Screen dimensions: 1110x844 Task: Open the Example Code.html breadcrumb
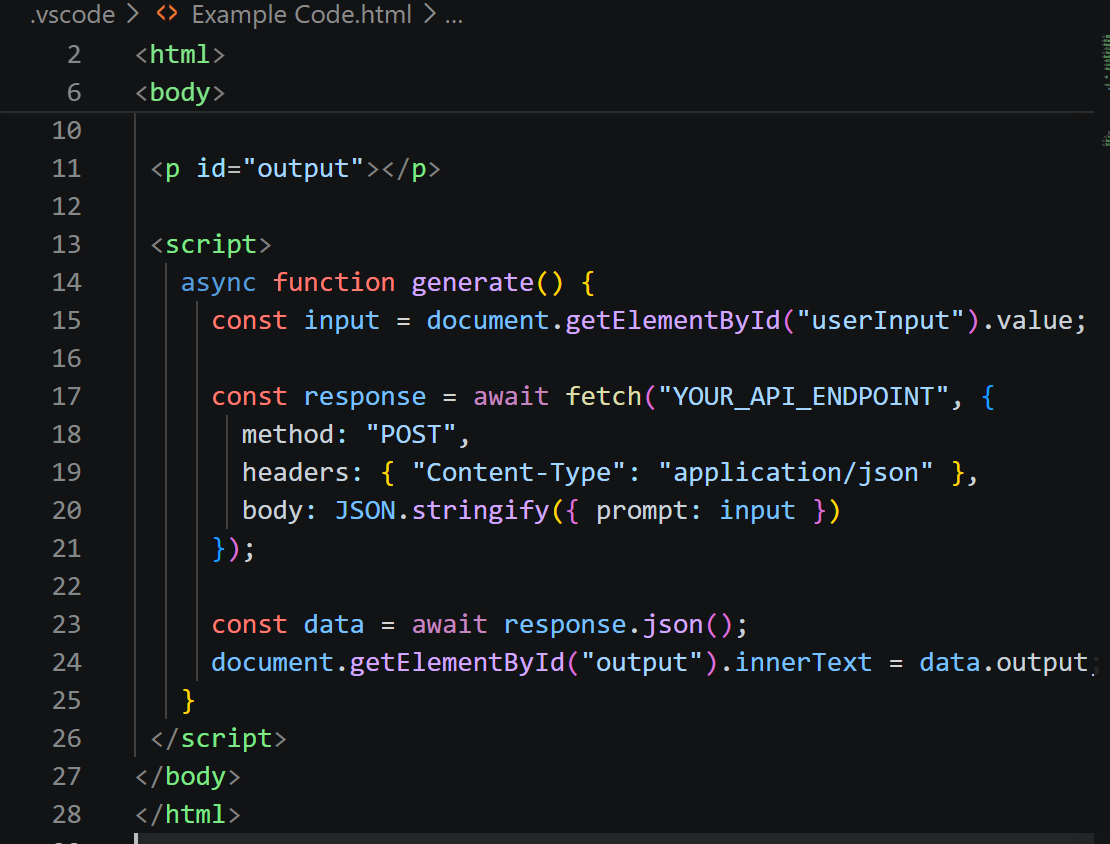[x=301, y=16]
